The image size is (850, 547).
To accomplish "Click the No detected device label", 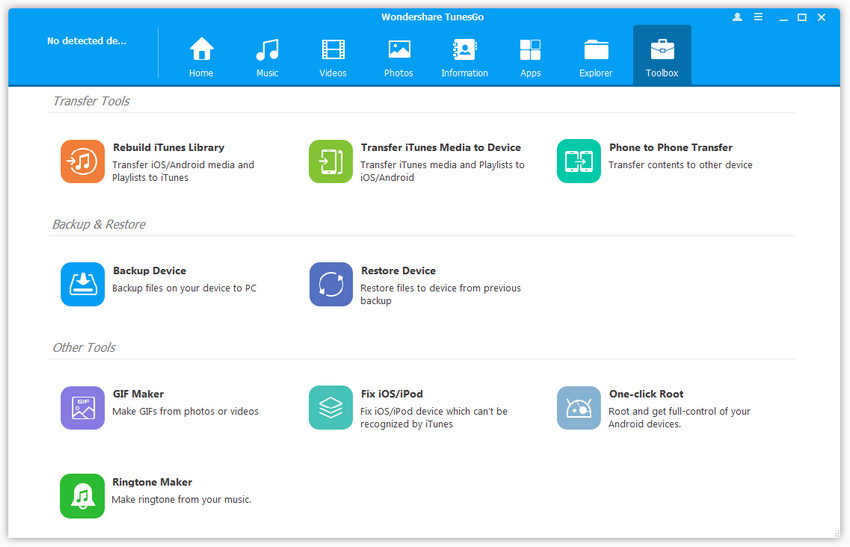I will click(x=86, y=41).
